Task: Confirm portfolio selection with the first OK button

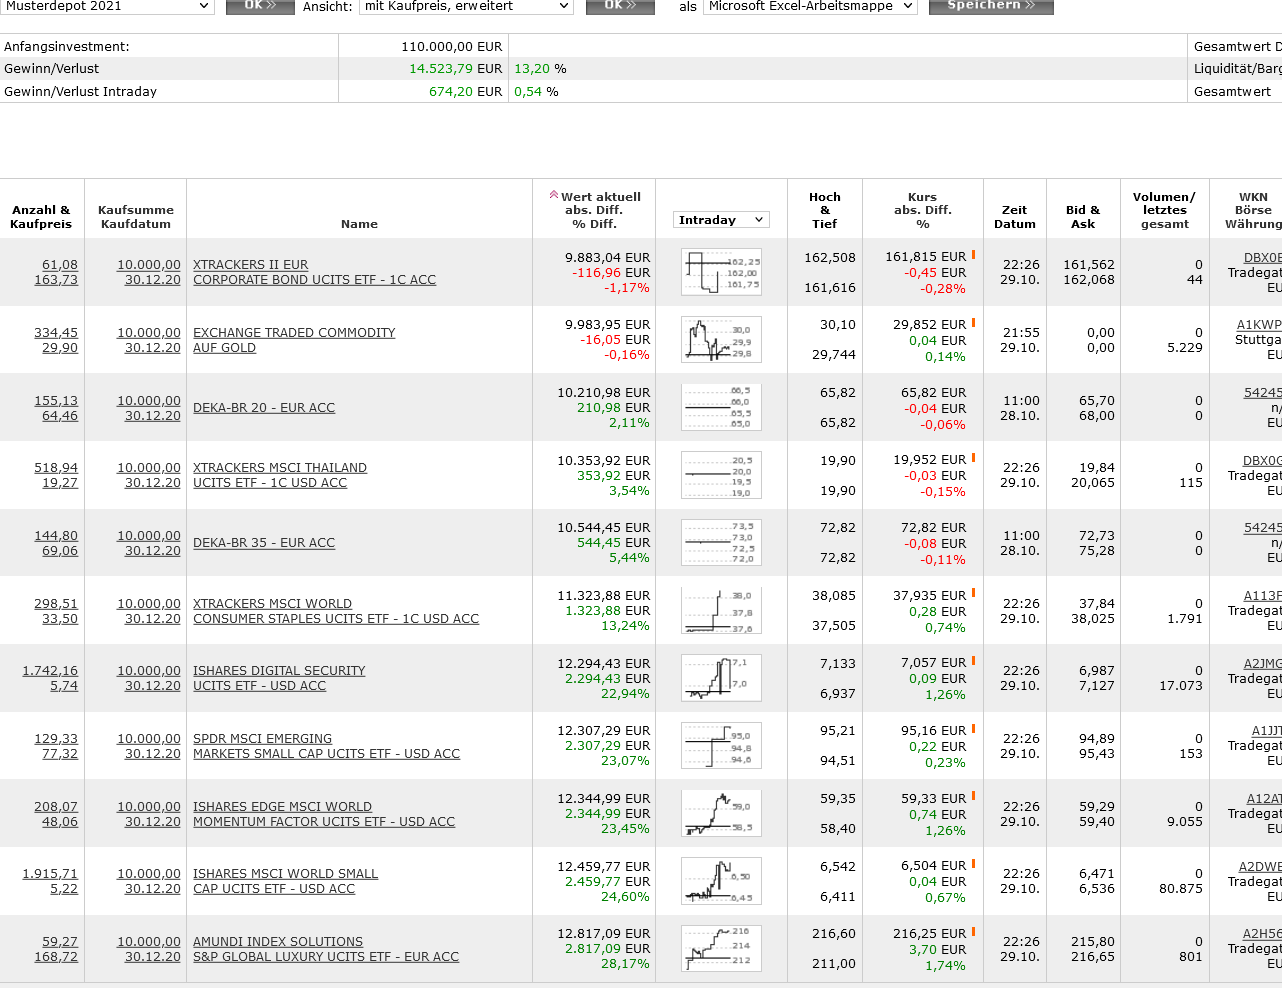Action: pos(260,6)
